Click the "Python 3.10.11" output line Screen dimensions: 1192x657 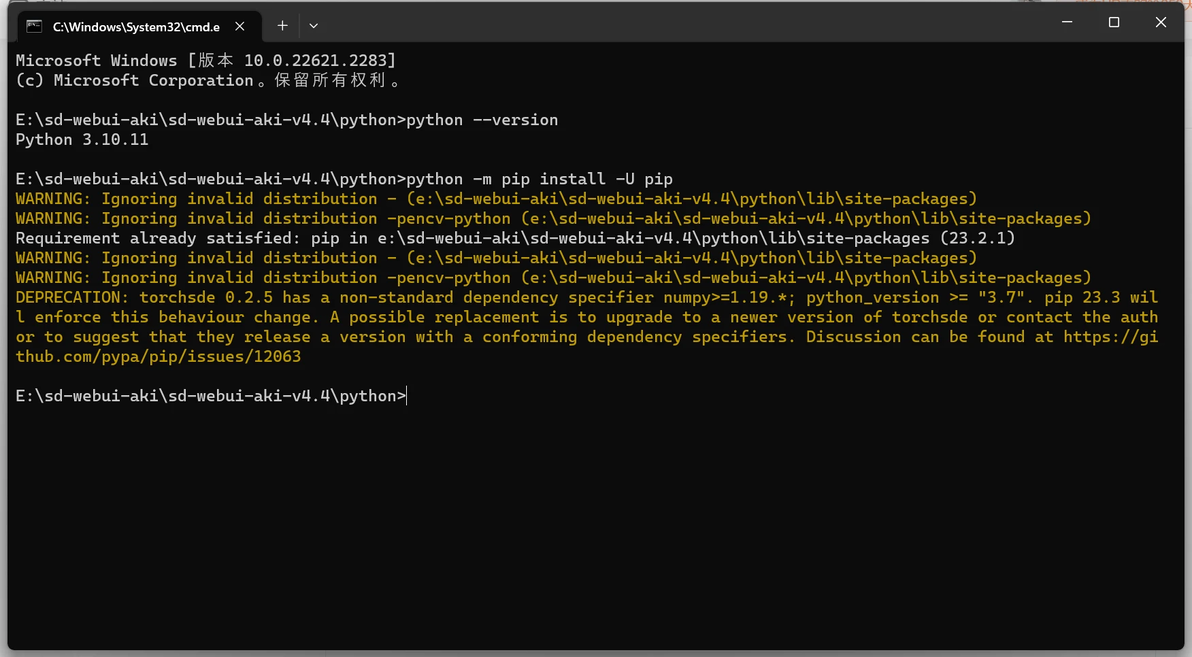coord(82,140)
